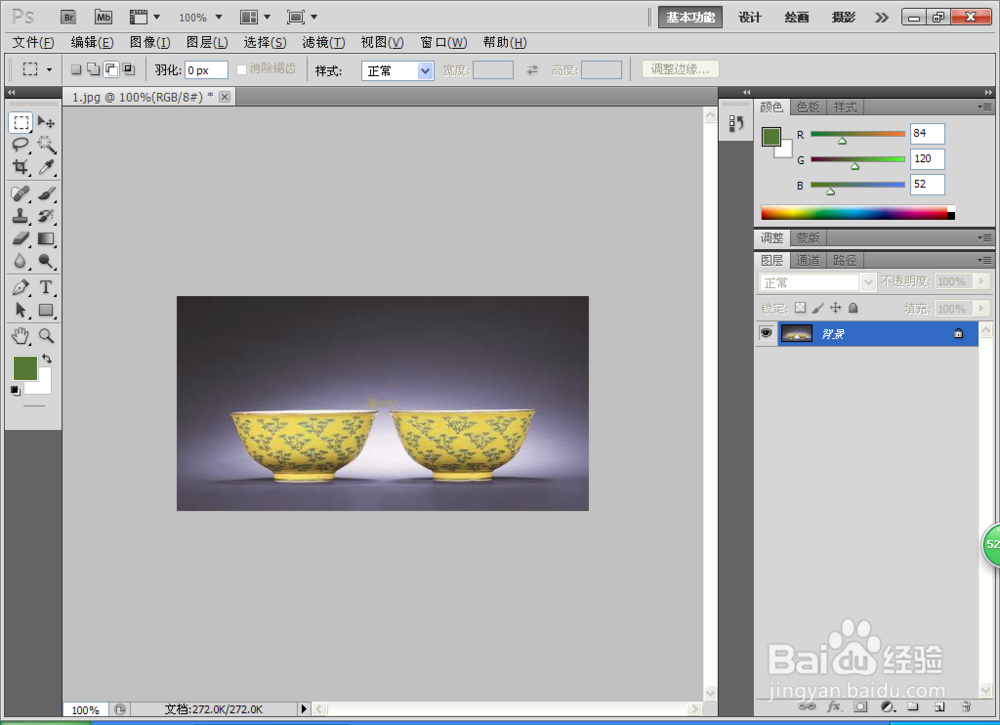
Task: Choose Add to Selection mode
Action: [x=93, y=70]
